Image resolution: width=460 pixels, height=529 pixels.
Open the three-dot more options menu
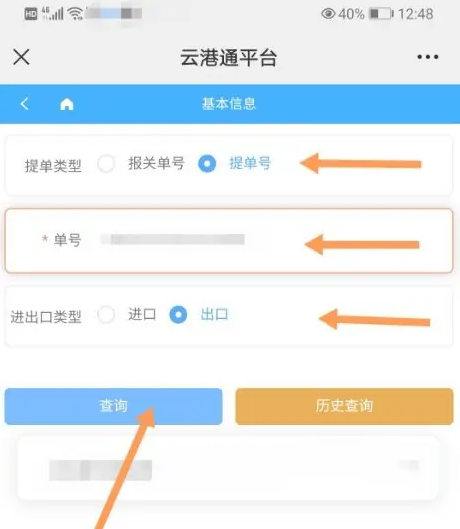[428, 57]
